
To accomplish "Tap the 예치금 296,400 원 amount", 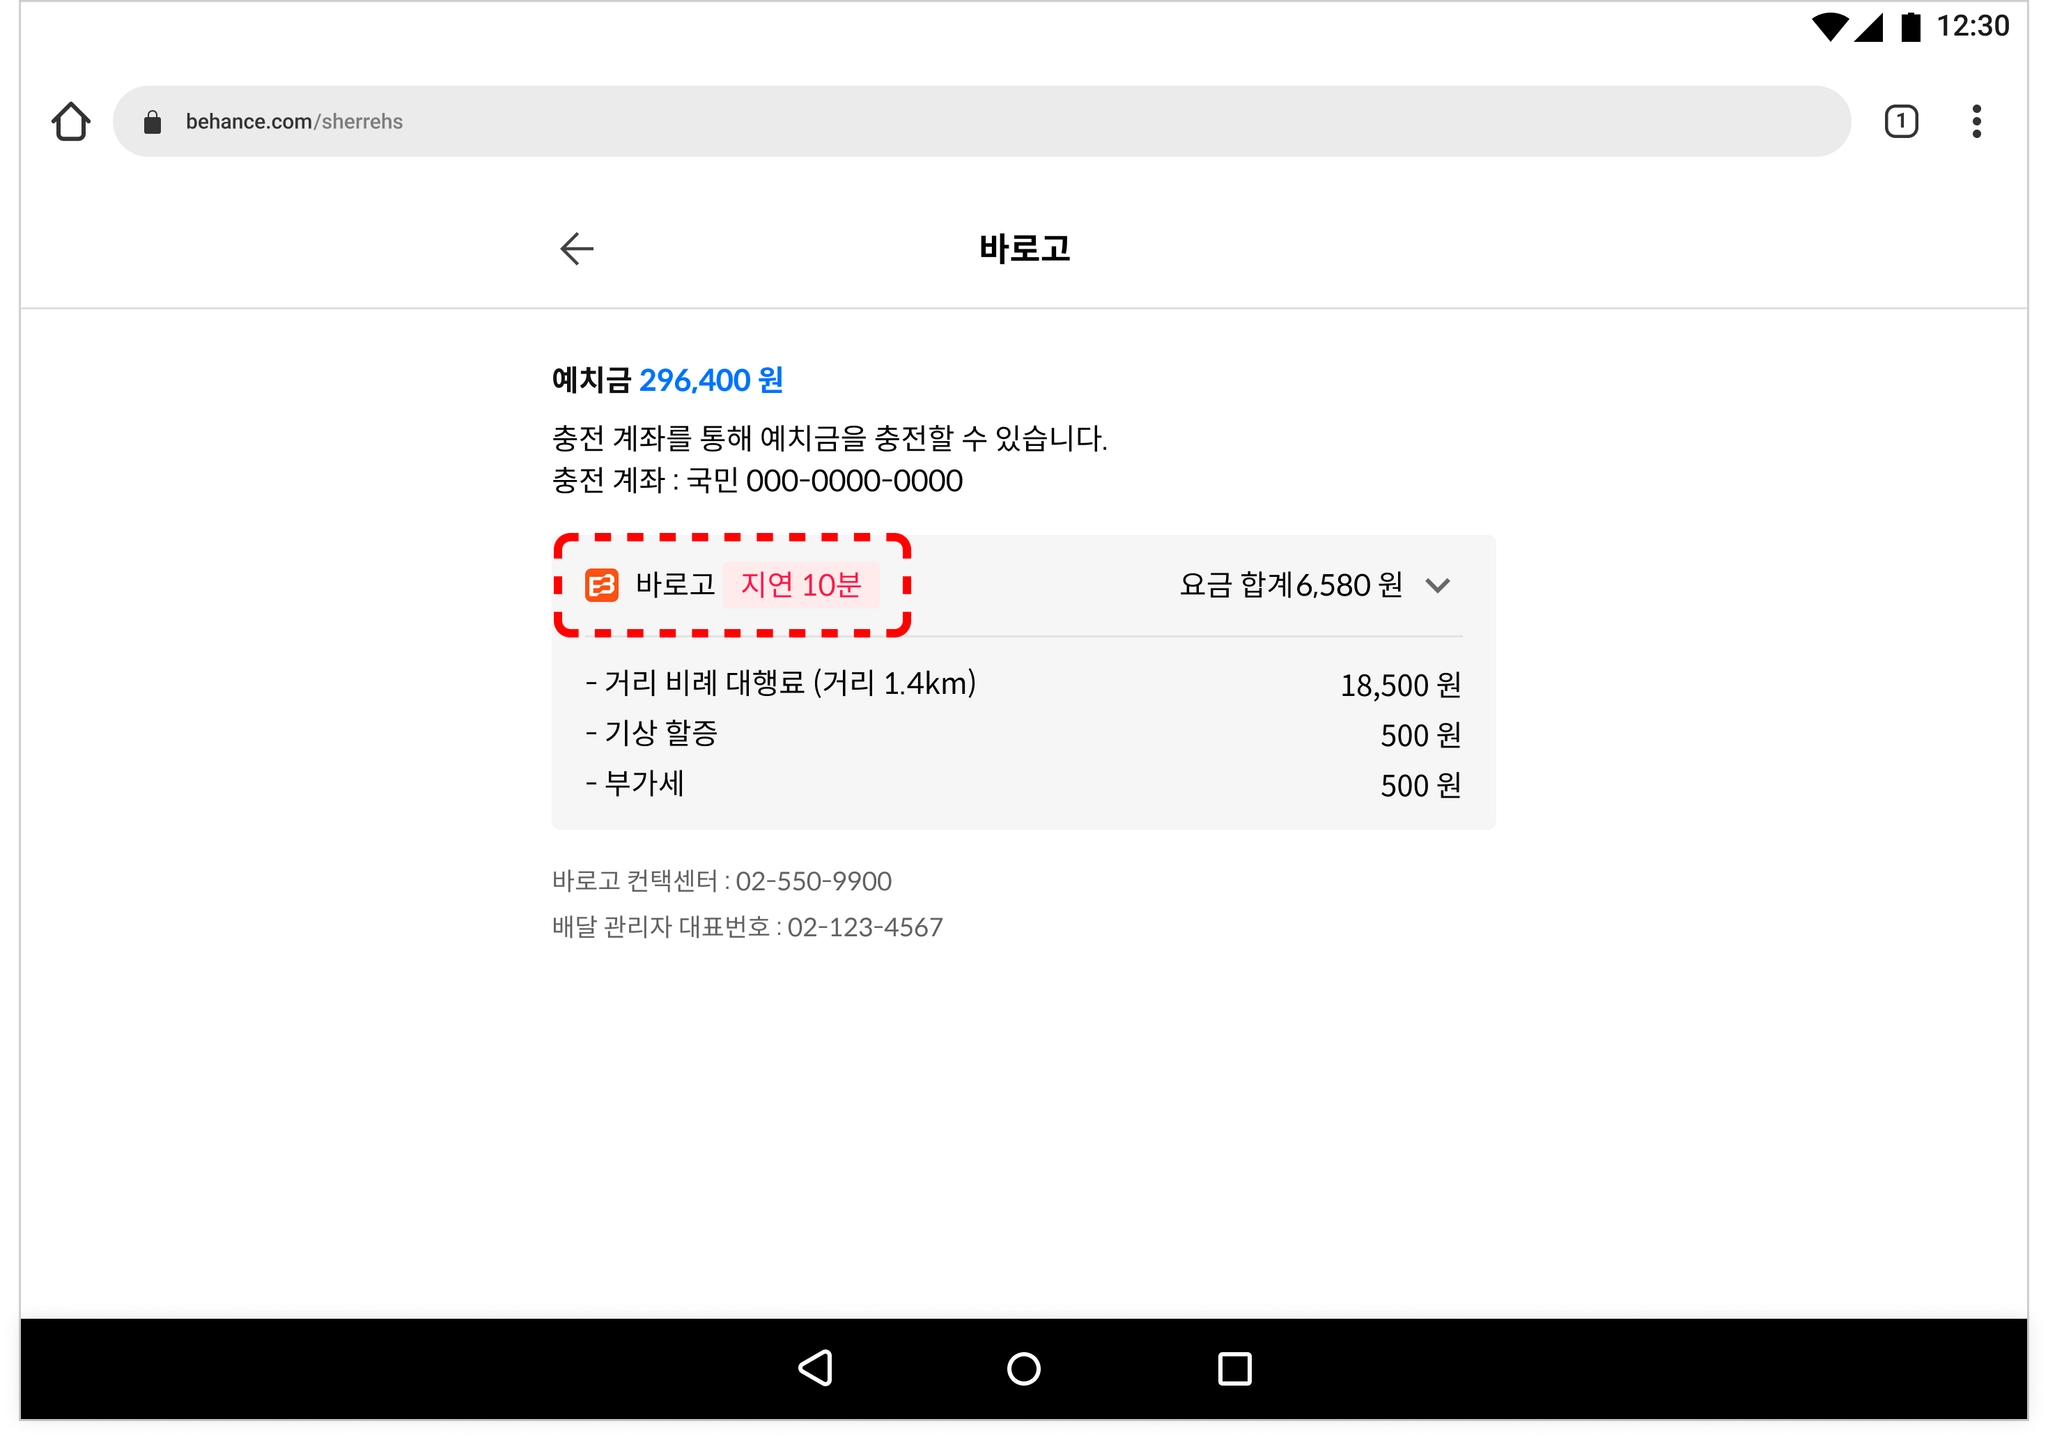I will coord(710,380).
